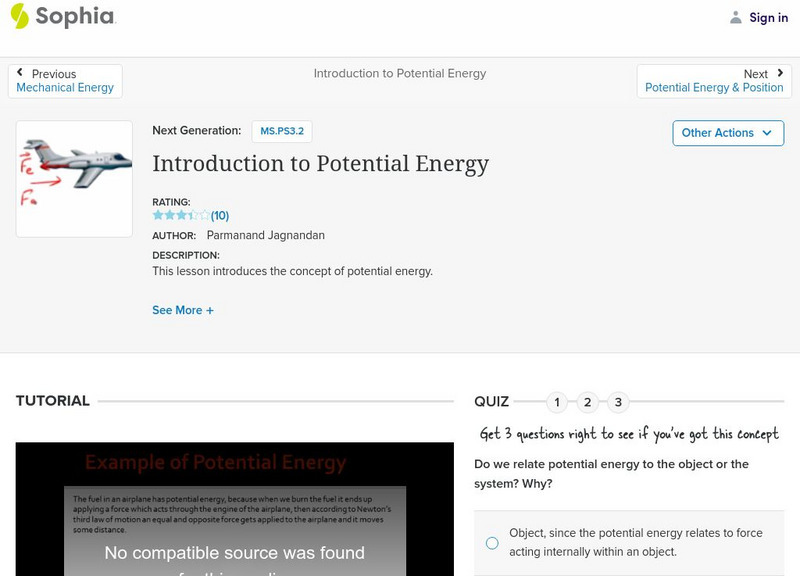The image size is (800, 576).
Task: Click the (10) ratings count
Action: click(220, 215)
